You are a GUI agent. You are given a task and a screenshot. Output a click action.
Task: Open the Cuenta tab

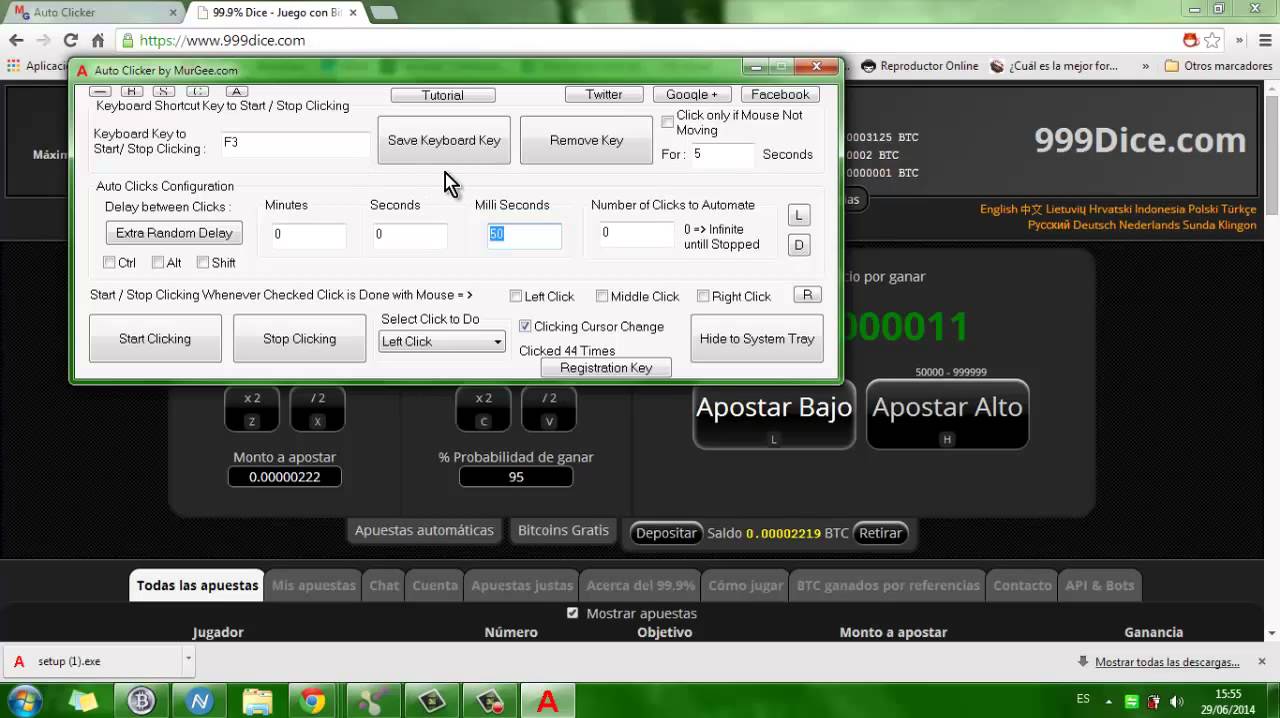435,585
